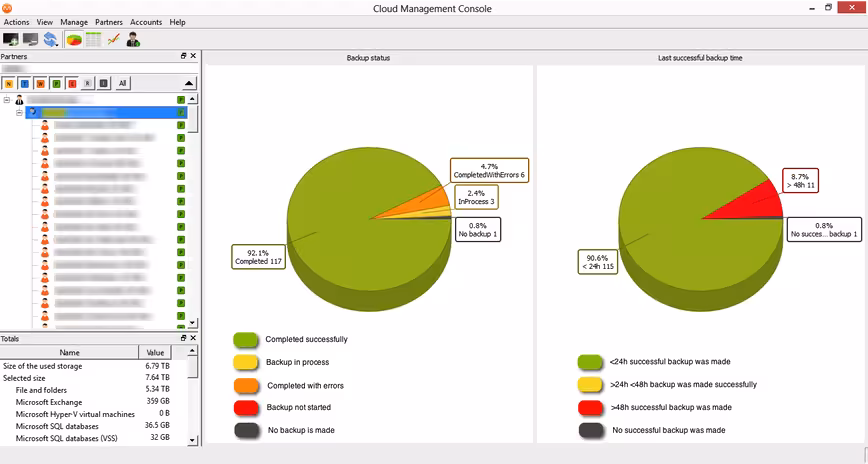868x464 pixels.
Task: Click the 'Backup status' chart title
Action: point(368,58)
